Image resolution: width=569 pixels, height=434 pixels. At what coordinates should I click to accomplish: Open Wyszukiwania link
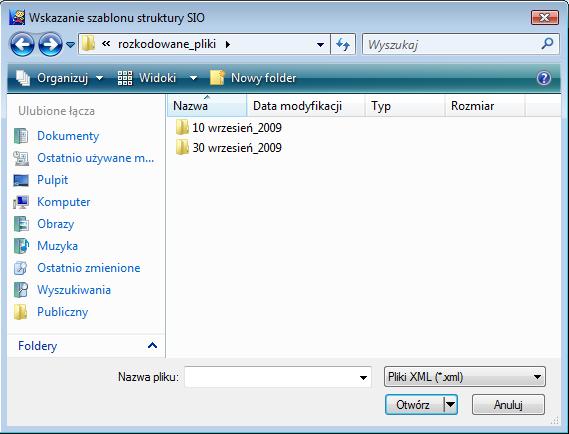tap(74, 290)
